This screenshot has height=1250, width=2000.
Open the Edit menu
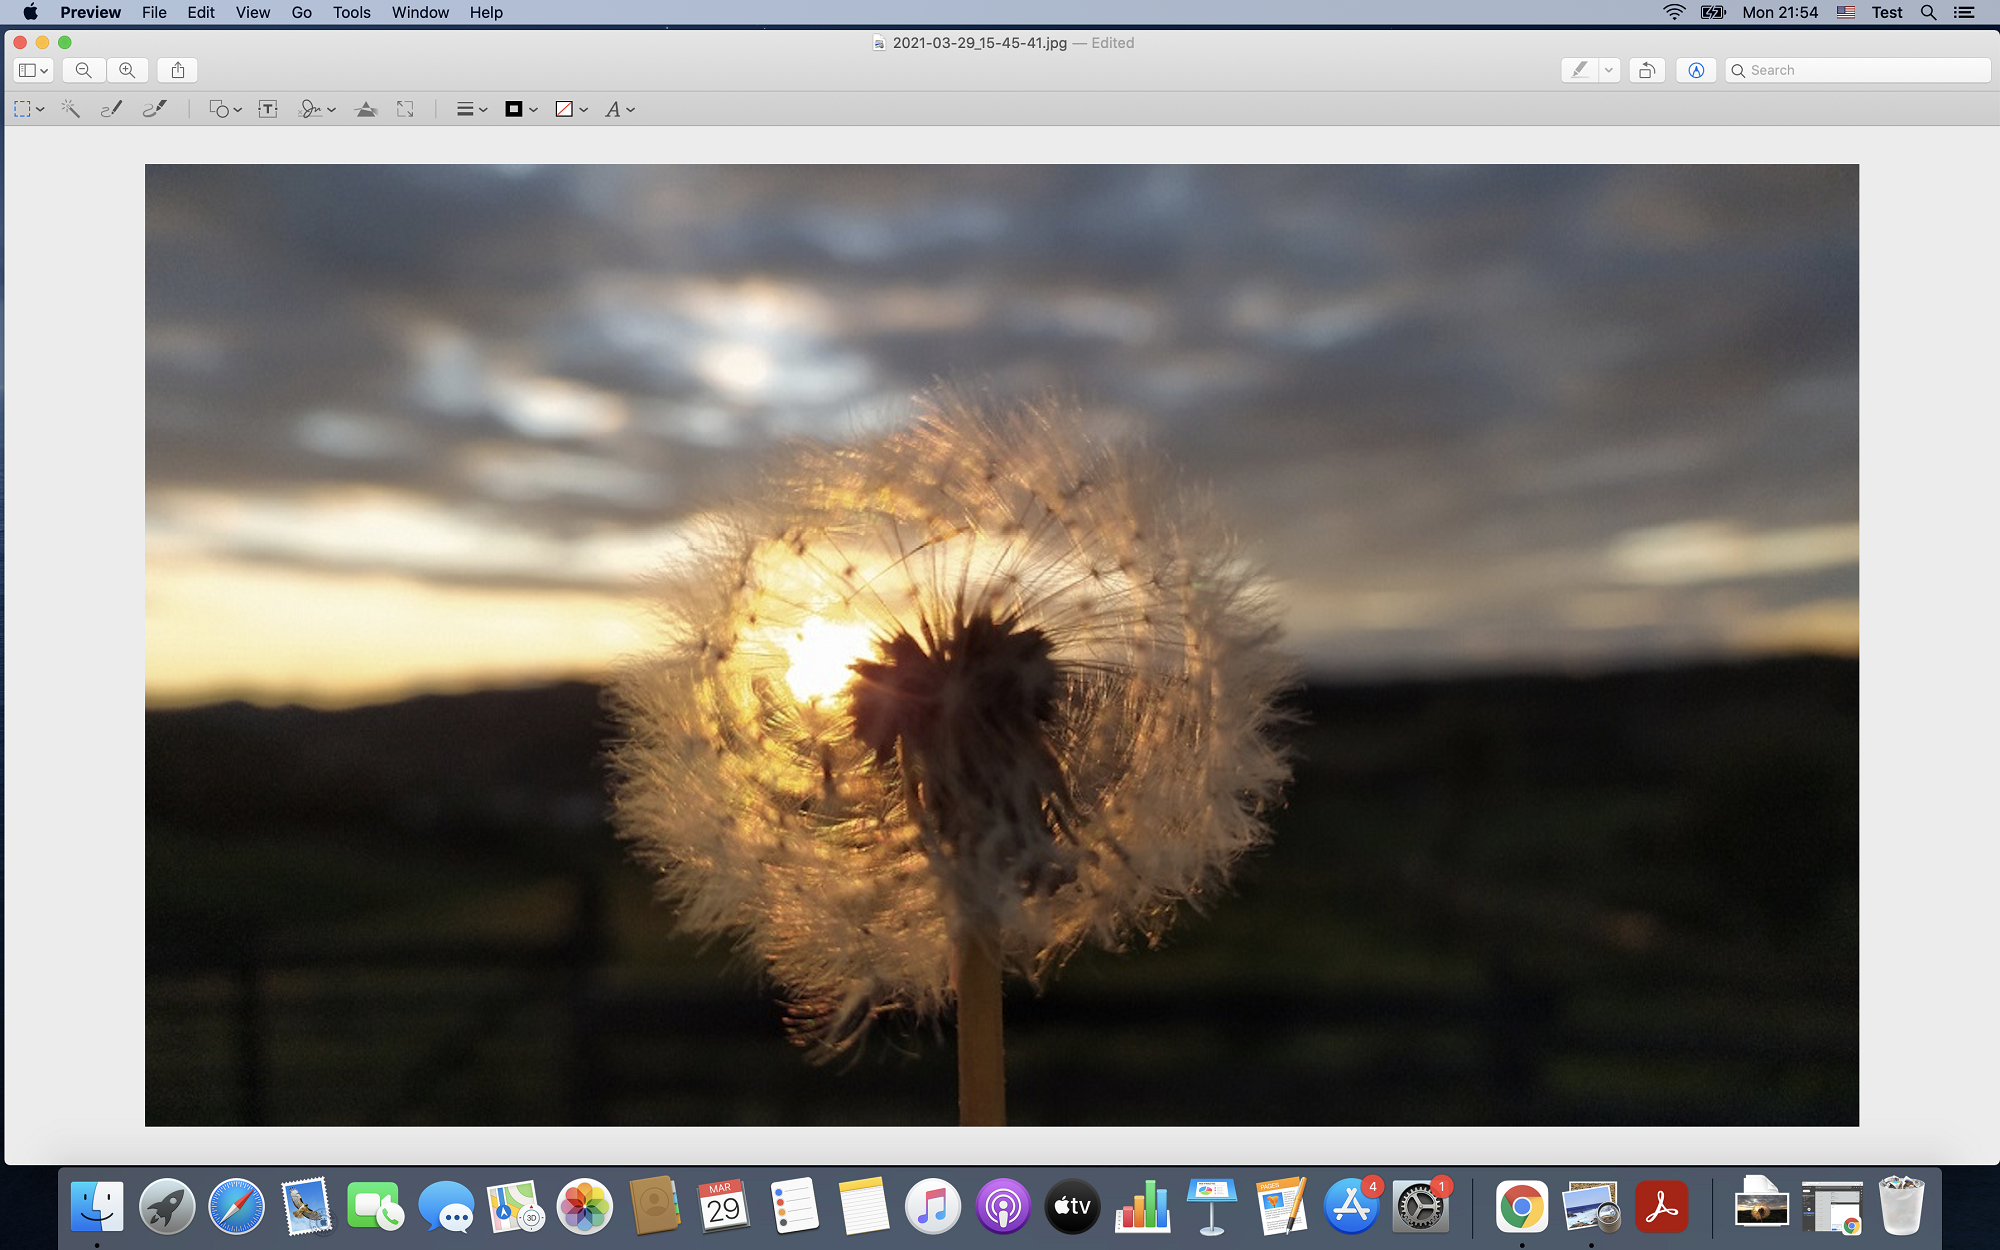[x=201, y=12]
